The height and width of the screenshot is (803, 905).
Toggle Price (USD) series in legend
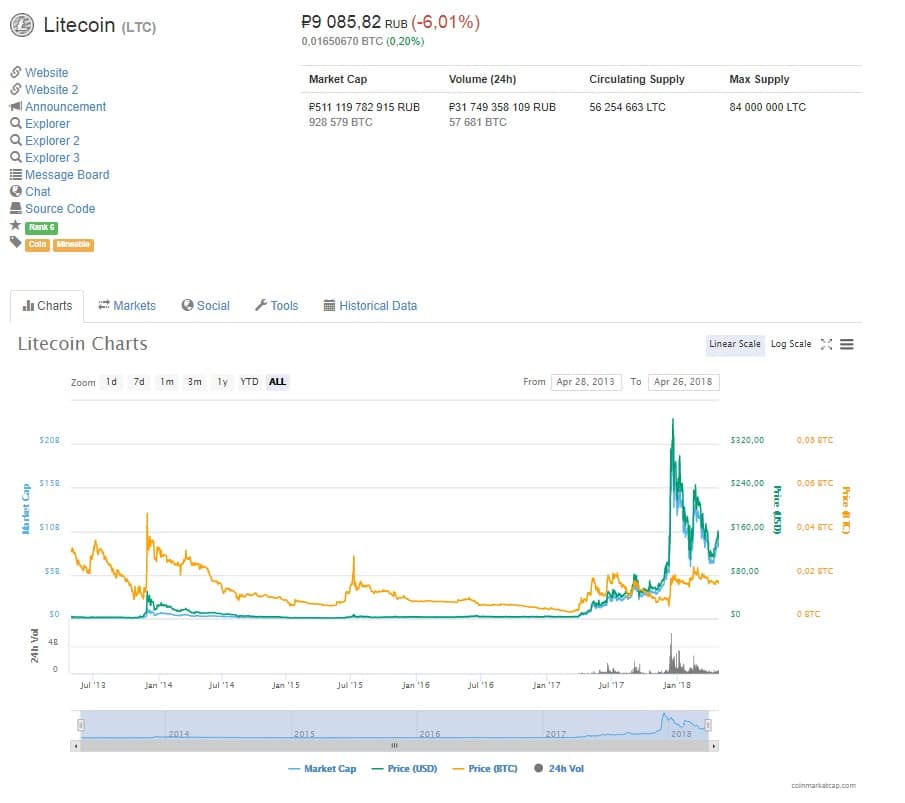[x=404, y=769]
